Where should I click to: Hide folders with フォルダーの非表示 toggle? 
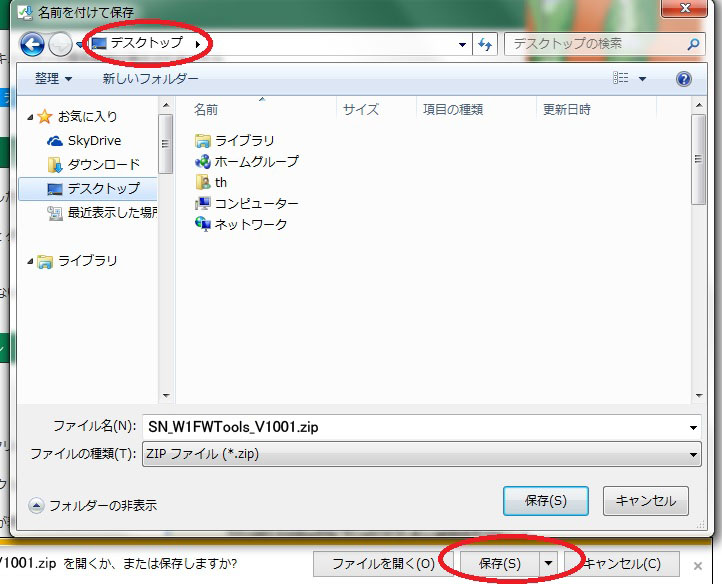(93, 505)
